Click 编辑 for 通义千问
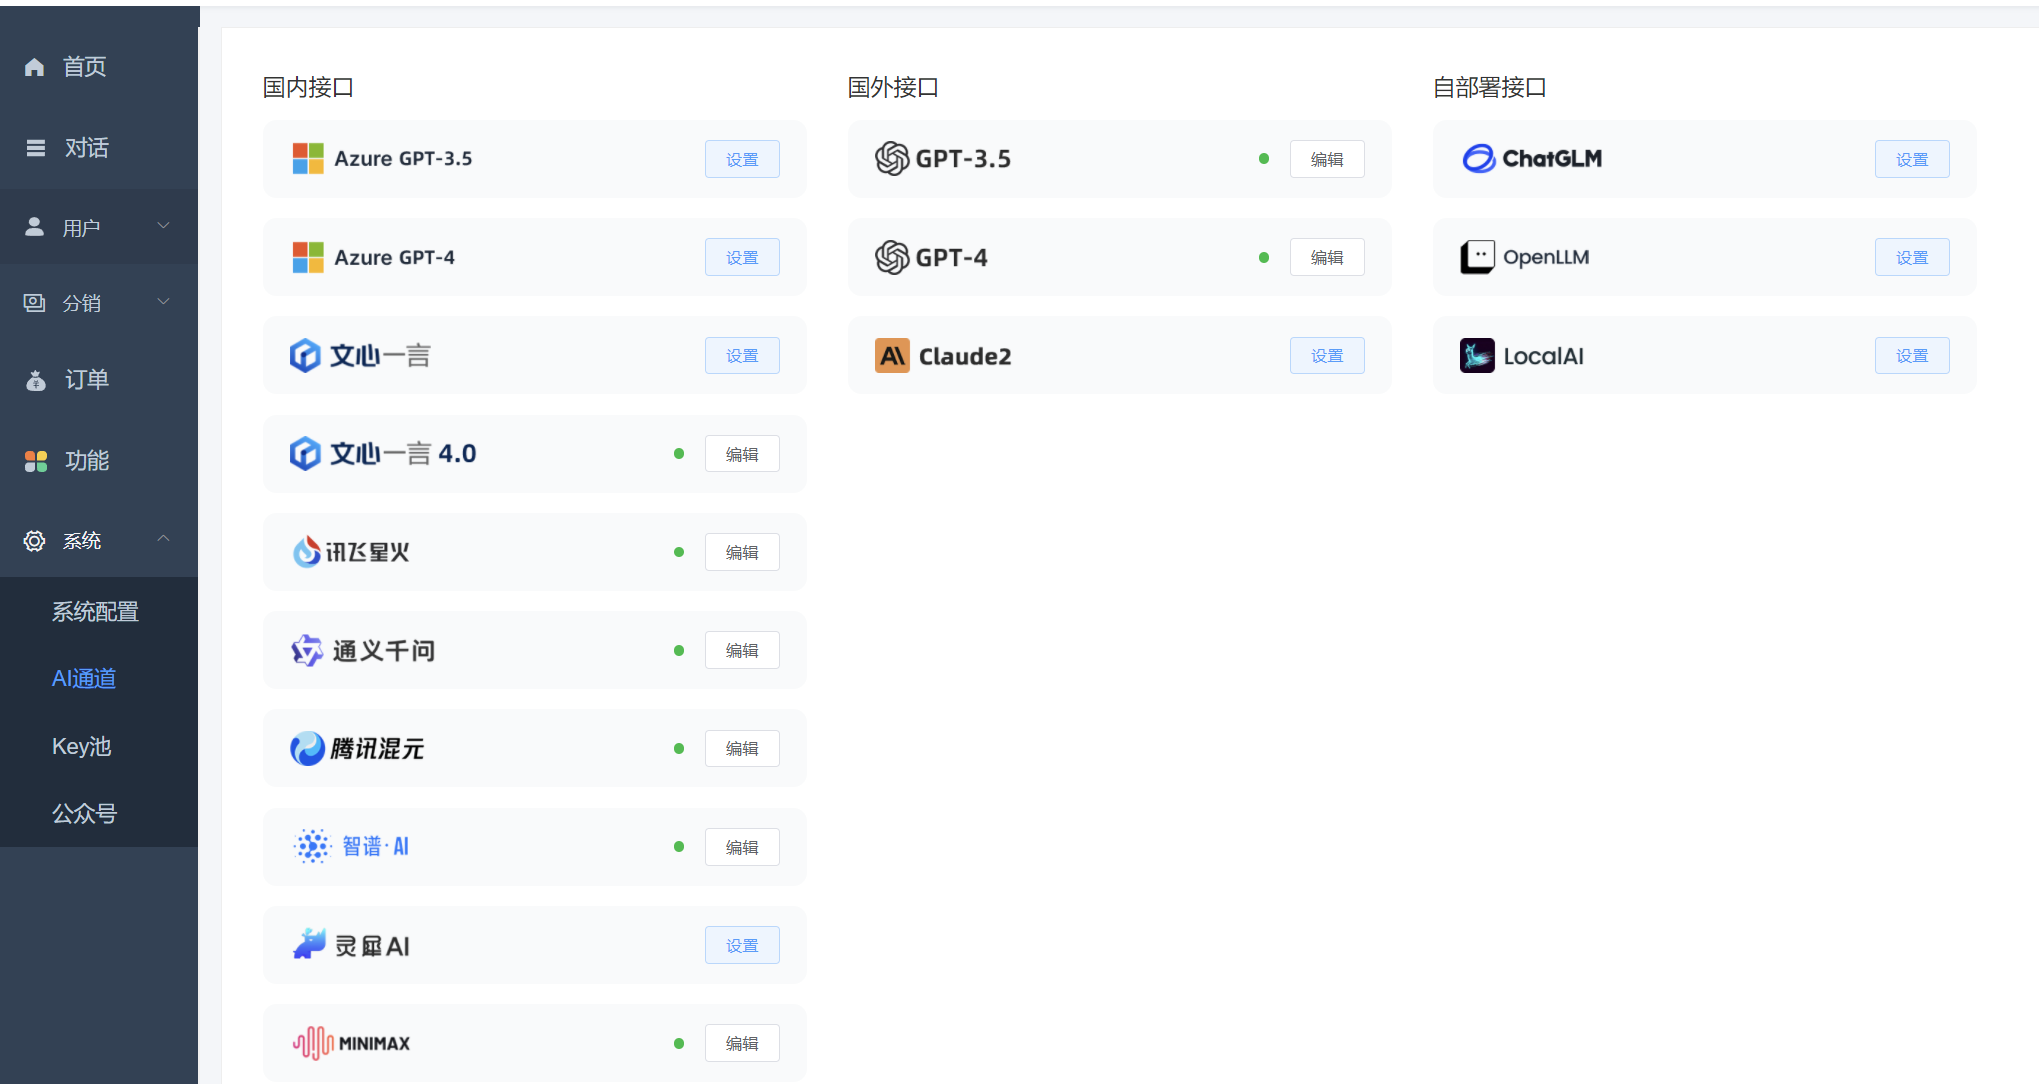 (742, 650)
